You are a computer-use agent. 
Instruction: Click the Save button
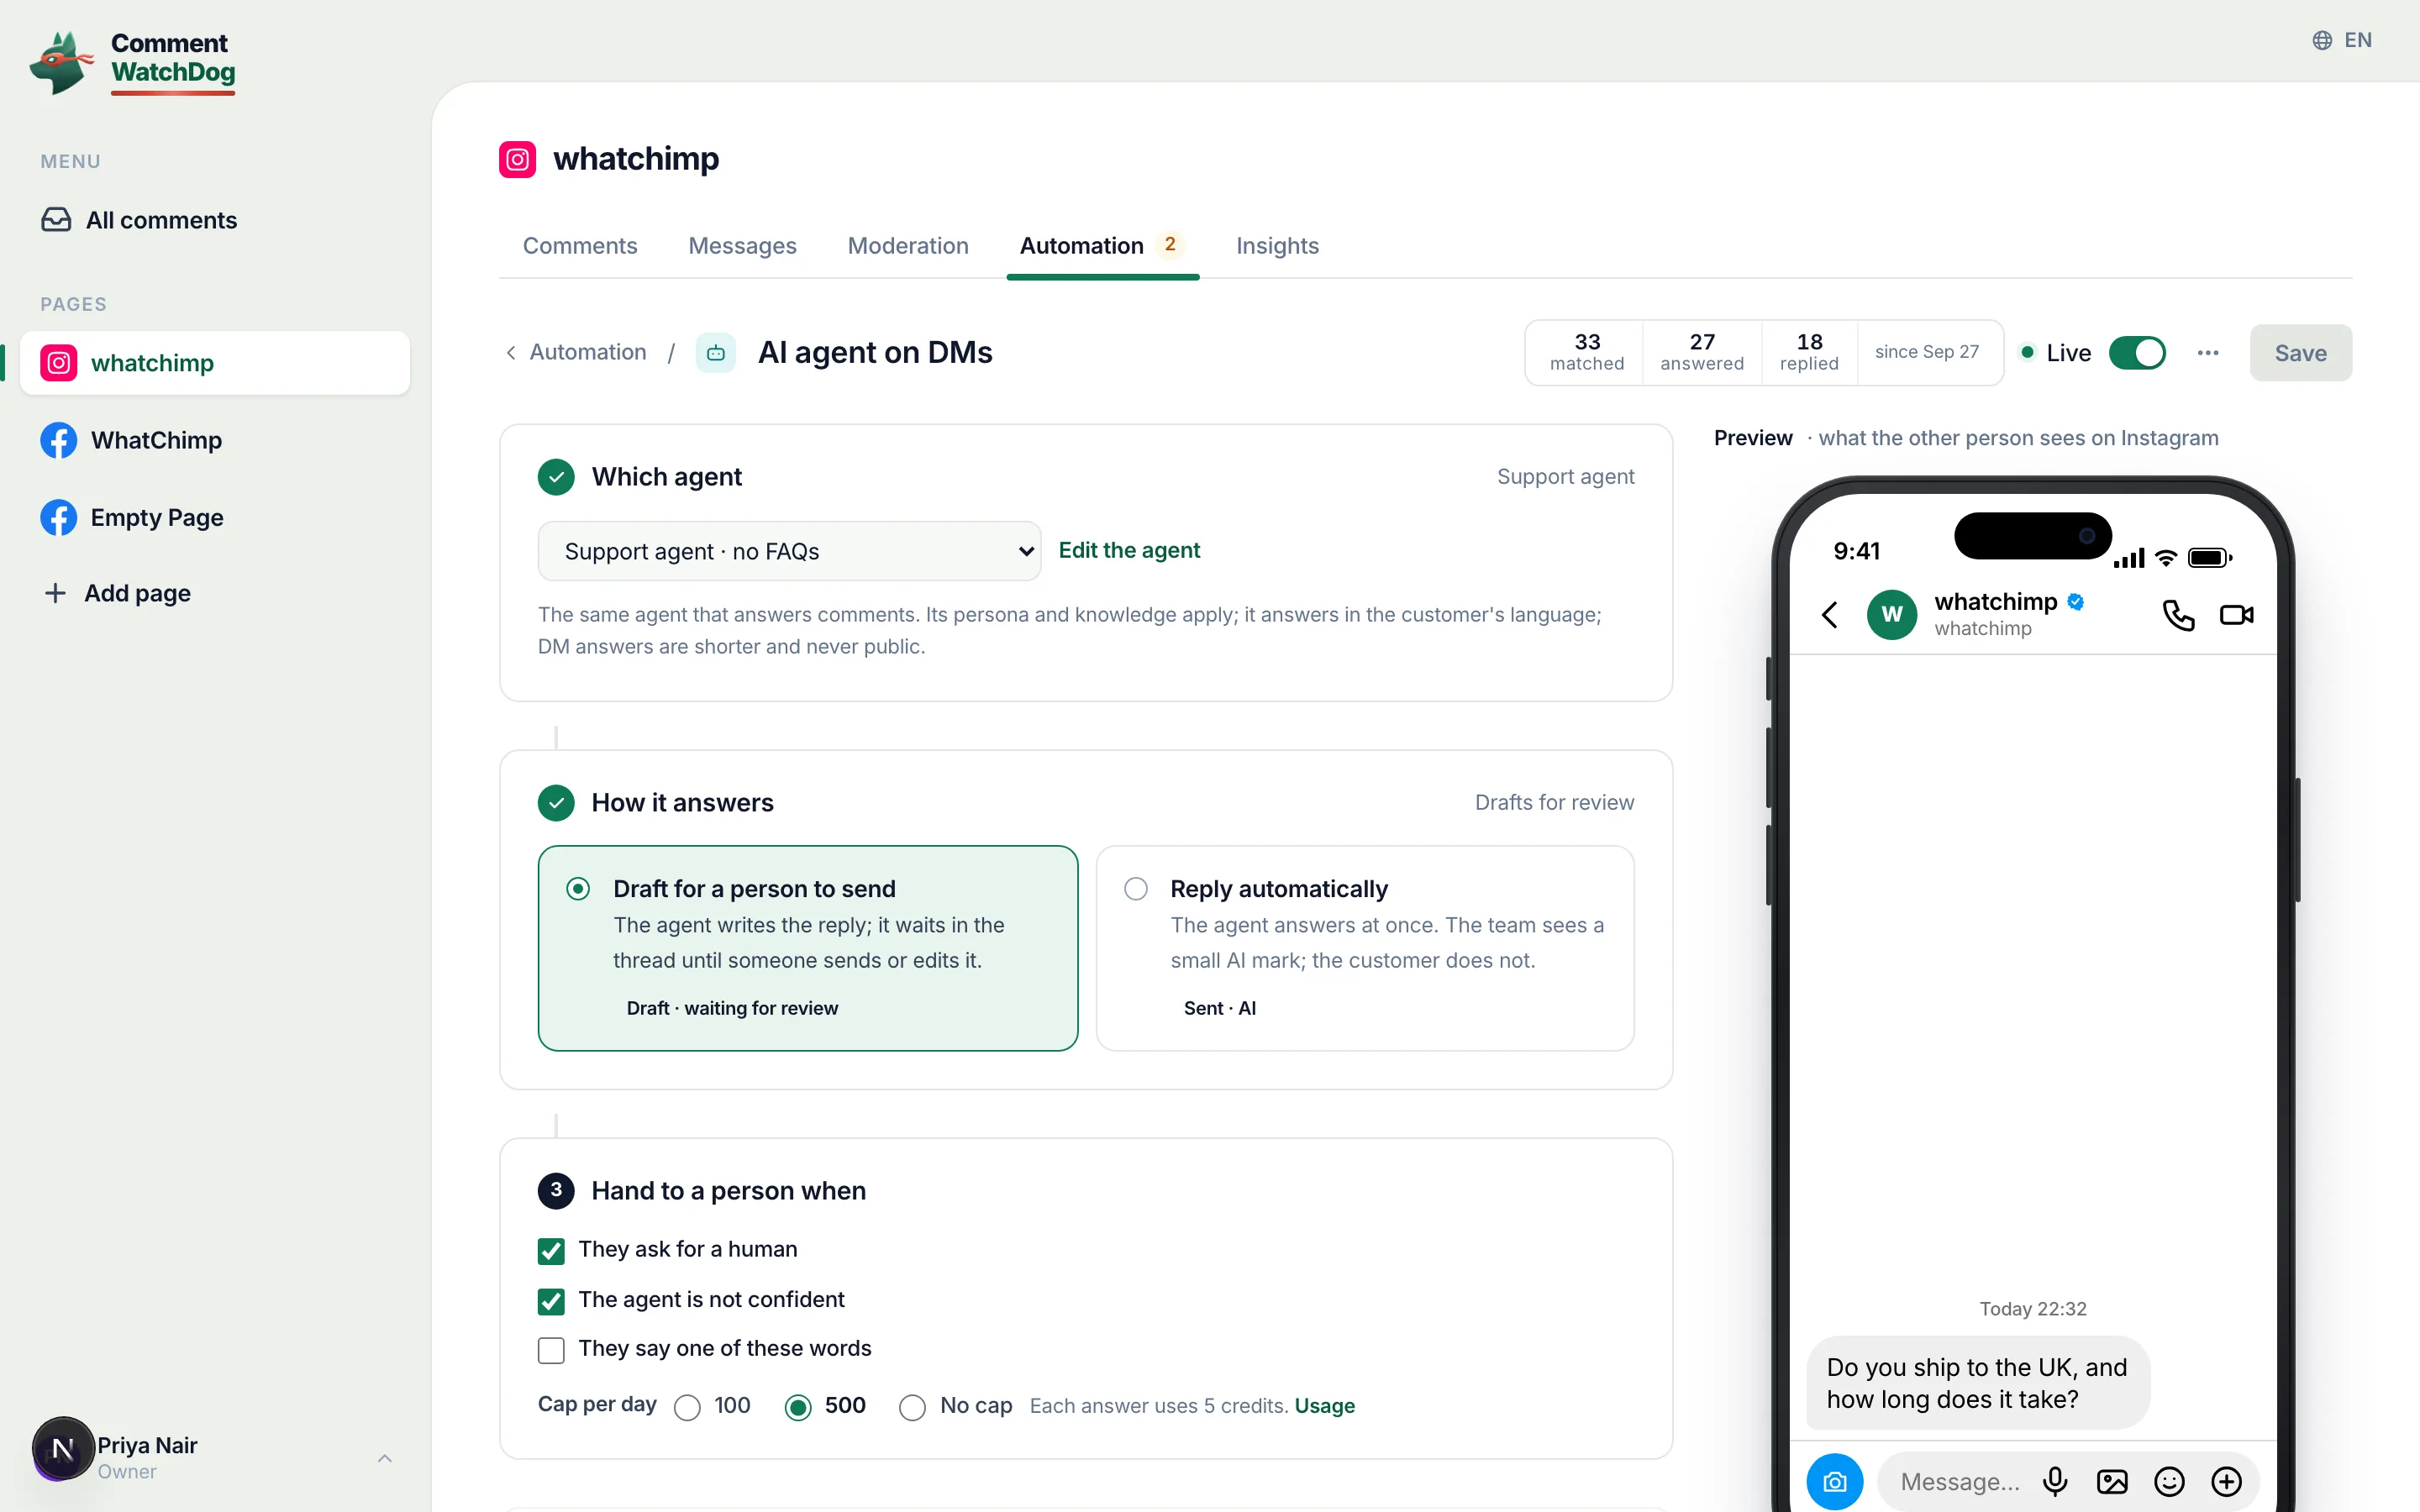point(2300,353)
